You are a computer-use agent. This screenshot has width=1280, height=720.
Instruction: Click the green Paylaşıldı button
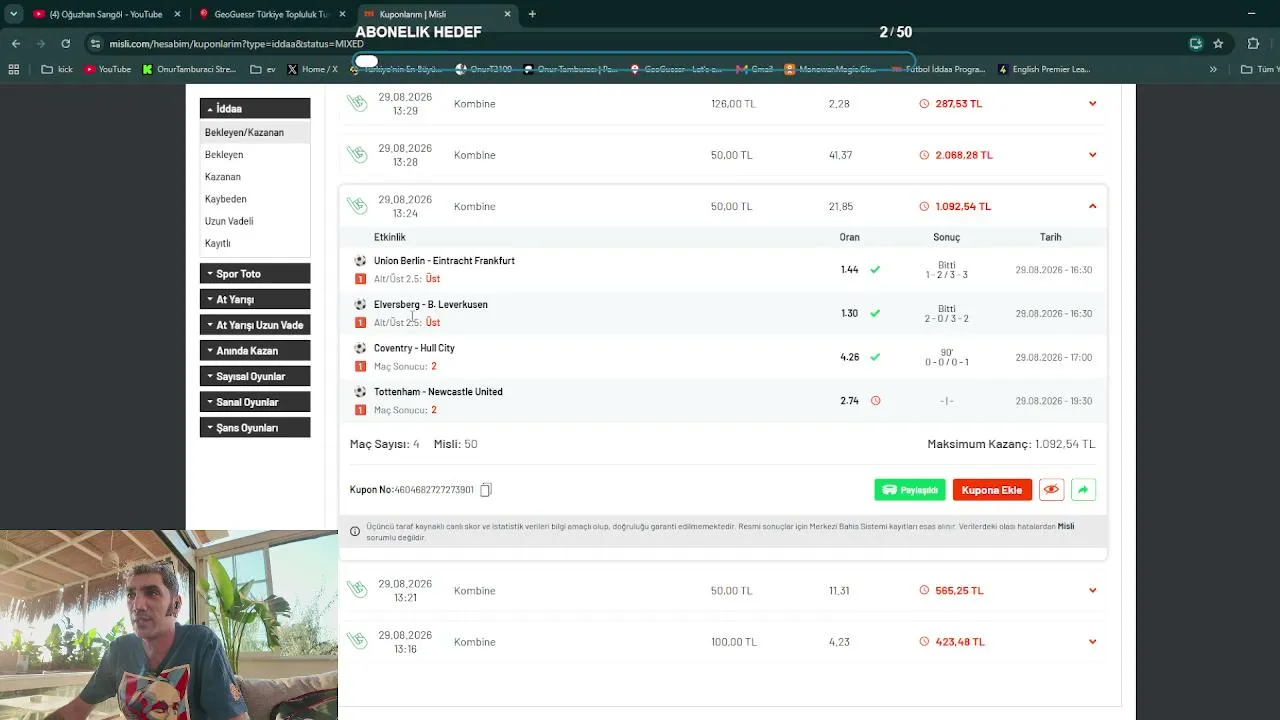pyautogui.click(x=910, y=490)
